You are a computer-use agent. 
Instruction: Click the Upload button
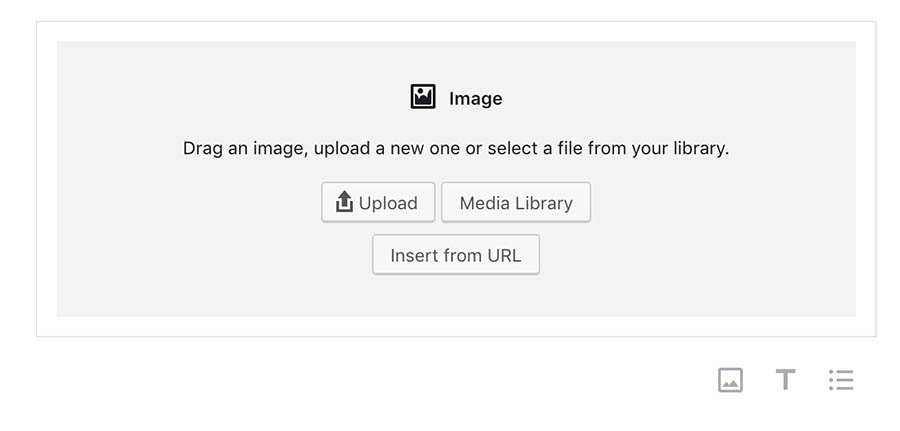click(x=378, y=203)
